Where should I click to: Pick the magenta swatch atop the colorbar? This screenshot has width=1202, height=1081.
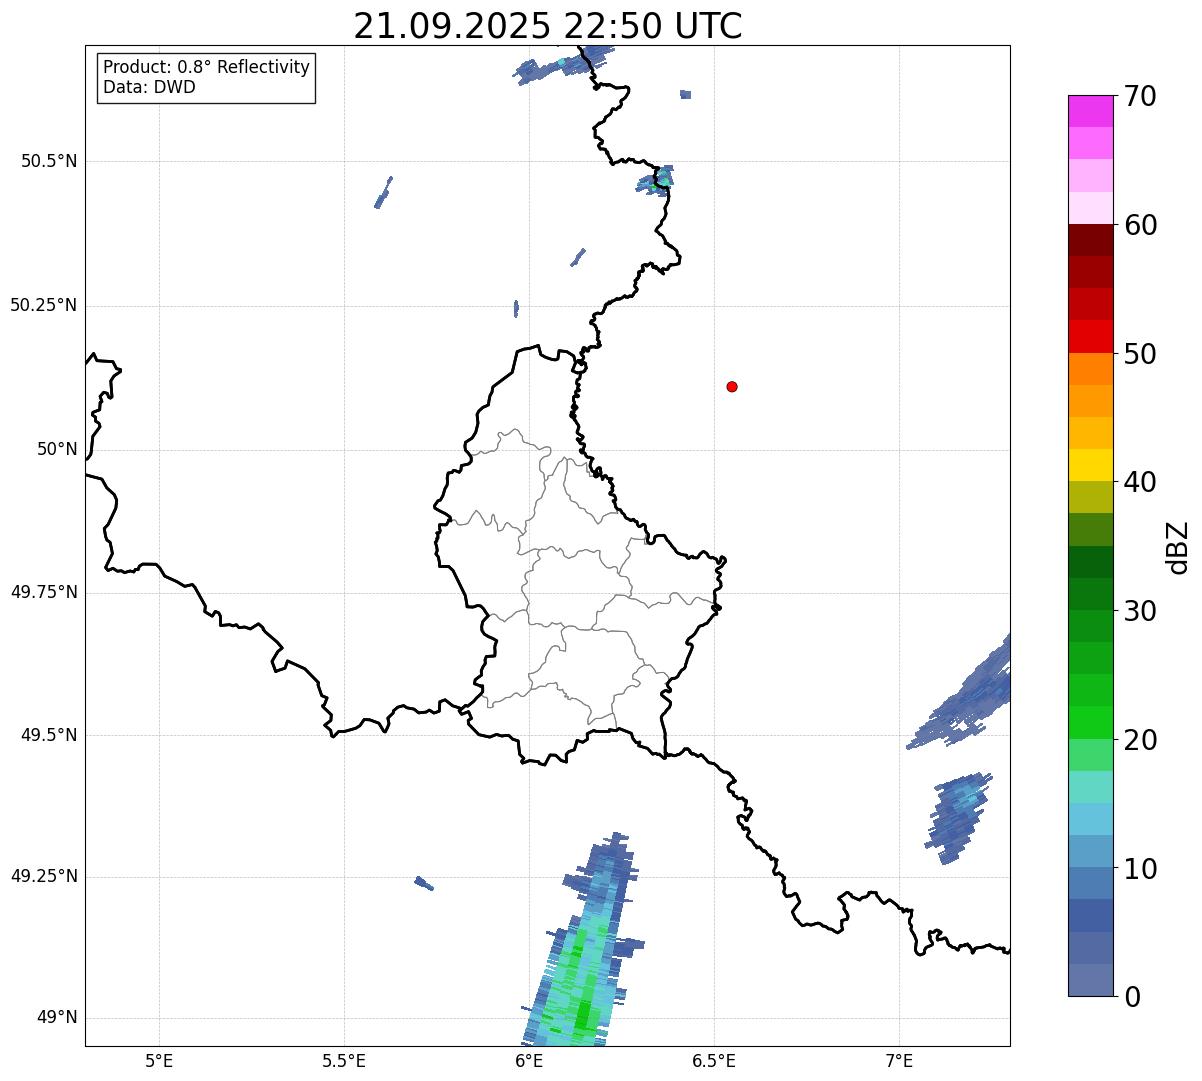click(1090, 111)
